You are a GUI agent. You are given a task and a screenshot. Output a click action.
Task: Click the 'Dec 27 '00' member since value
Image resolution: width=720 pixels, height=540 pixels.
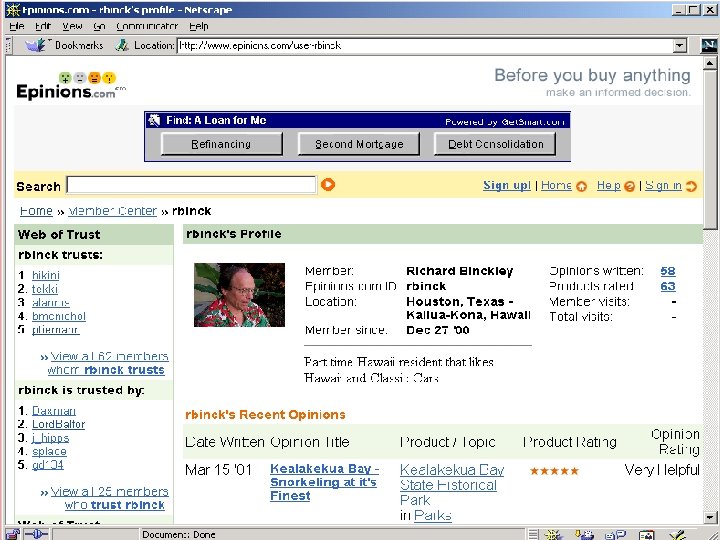pos(438,330)
